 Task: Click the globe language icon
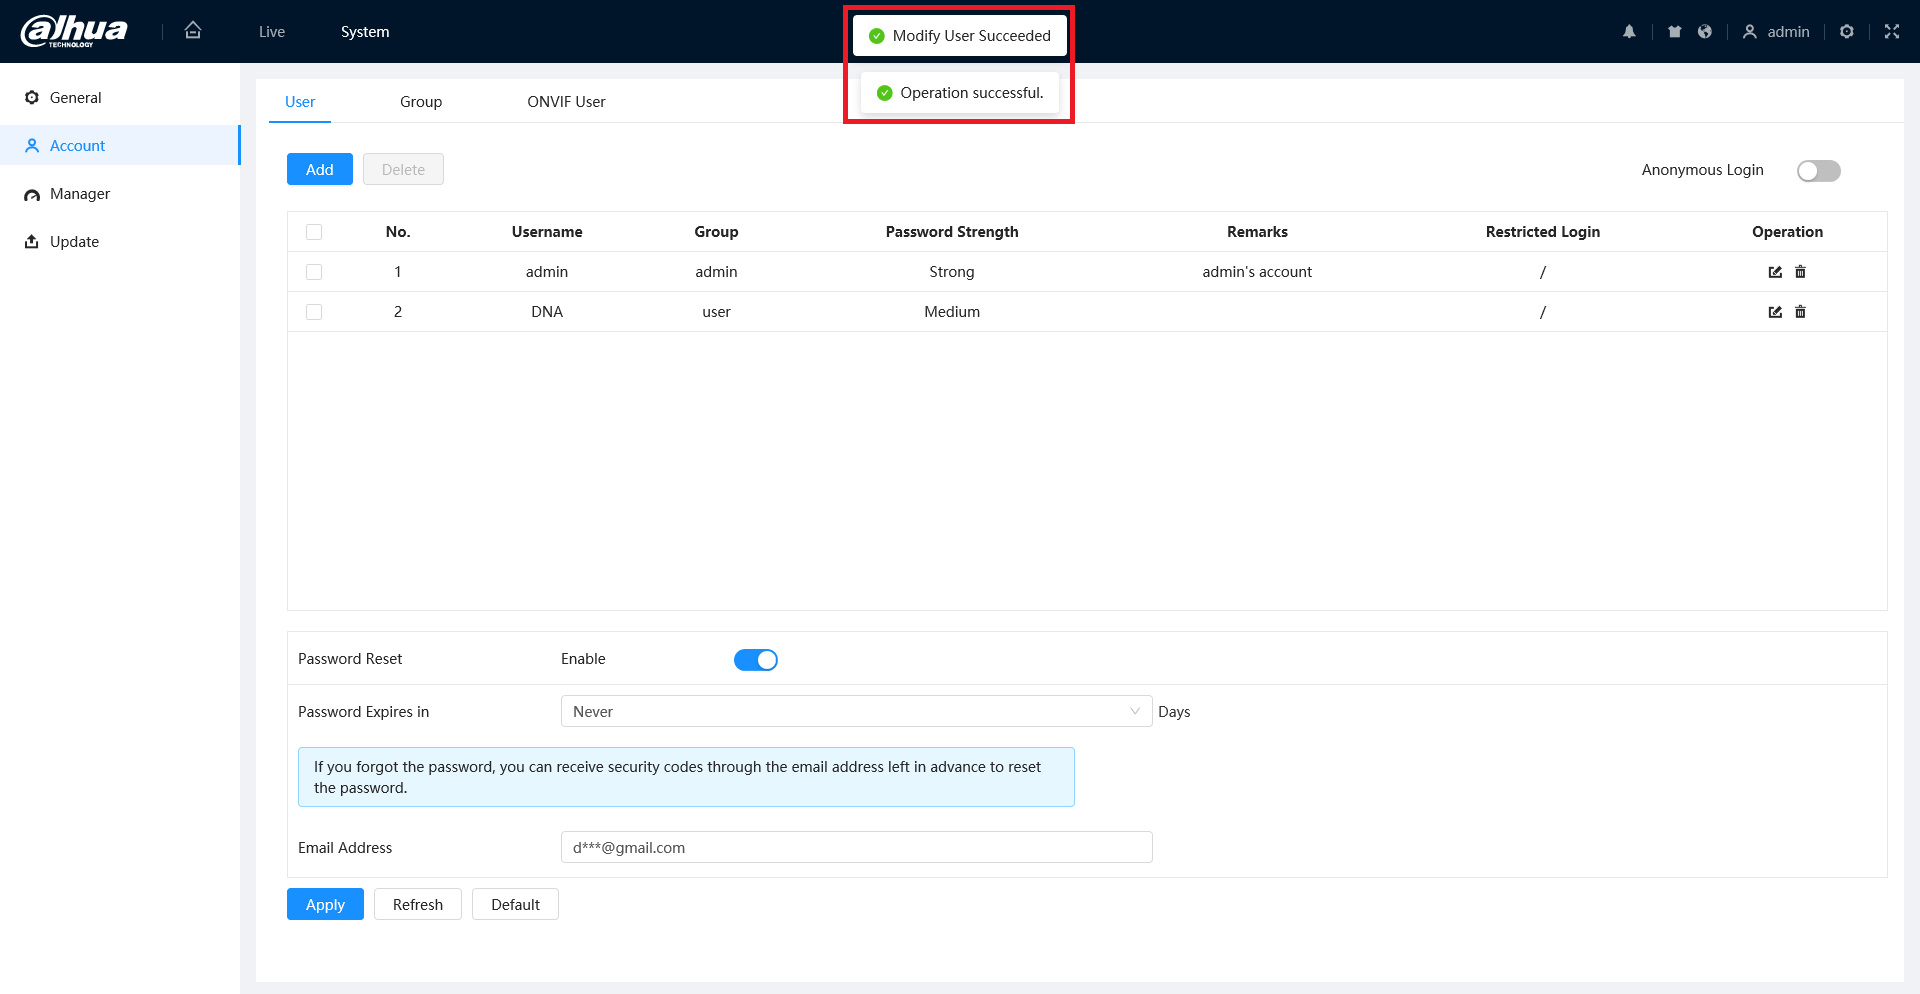(1705, 32)
